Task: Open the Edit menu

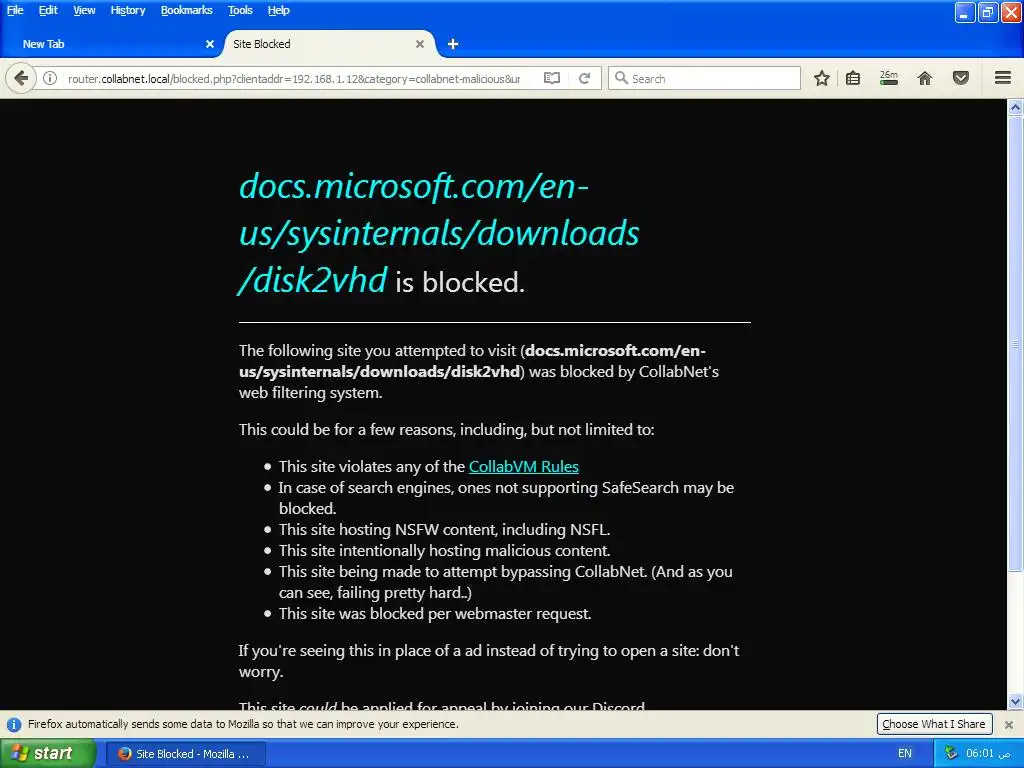Action: point(48,10)
